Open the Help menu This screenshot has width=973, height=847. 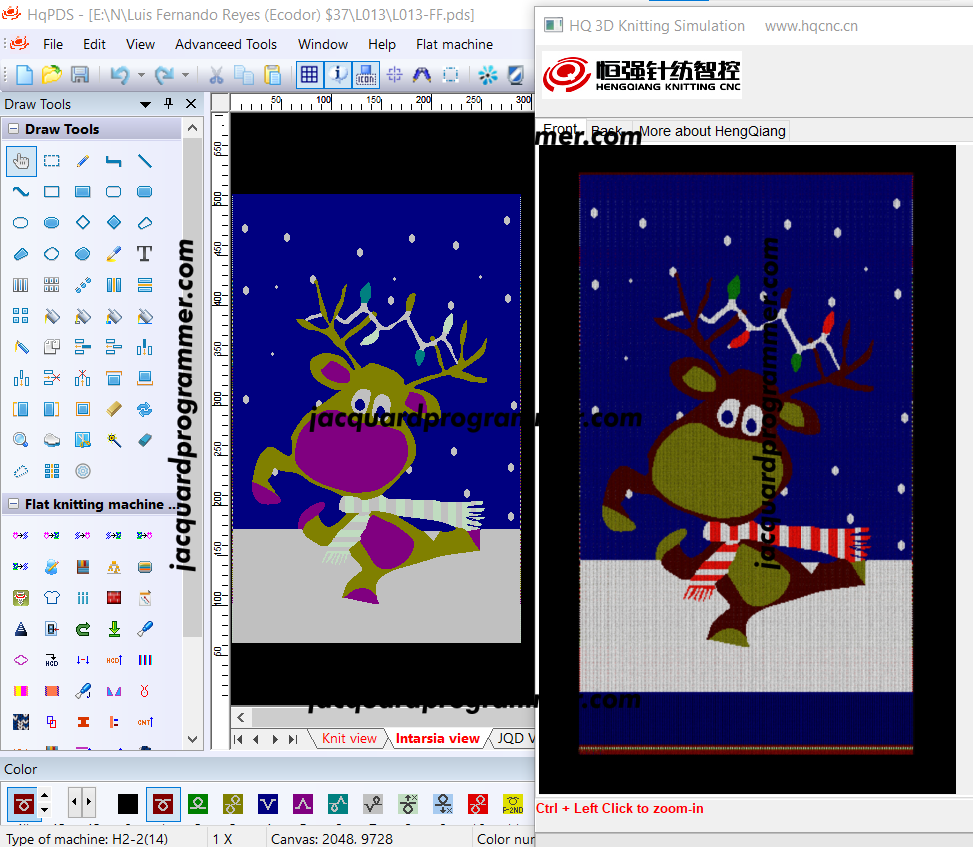tap(382, 44)
